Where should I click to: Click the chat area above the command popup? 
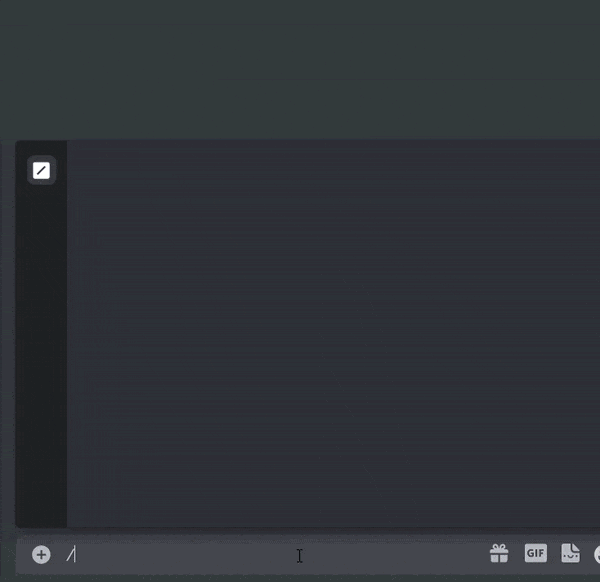coord(300,69)
